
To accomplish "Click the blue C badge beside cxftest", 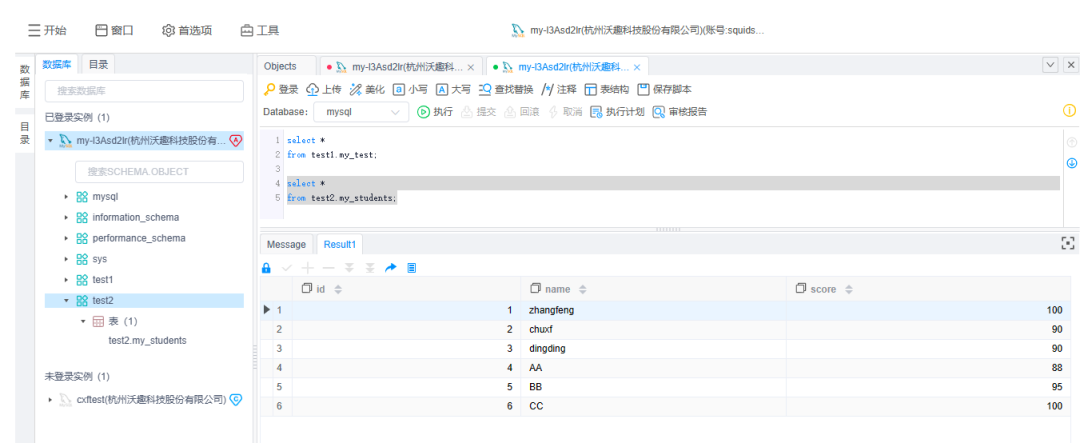I will coord(236,399).
